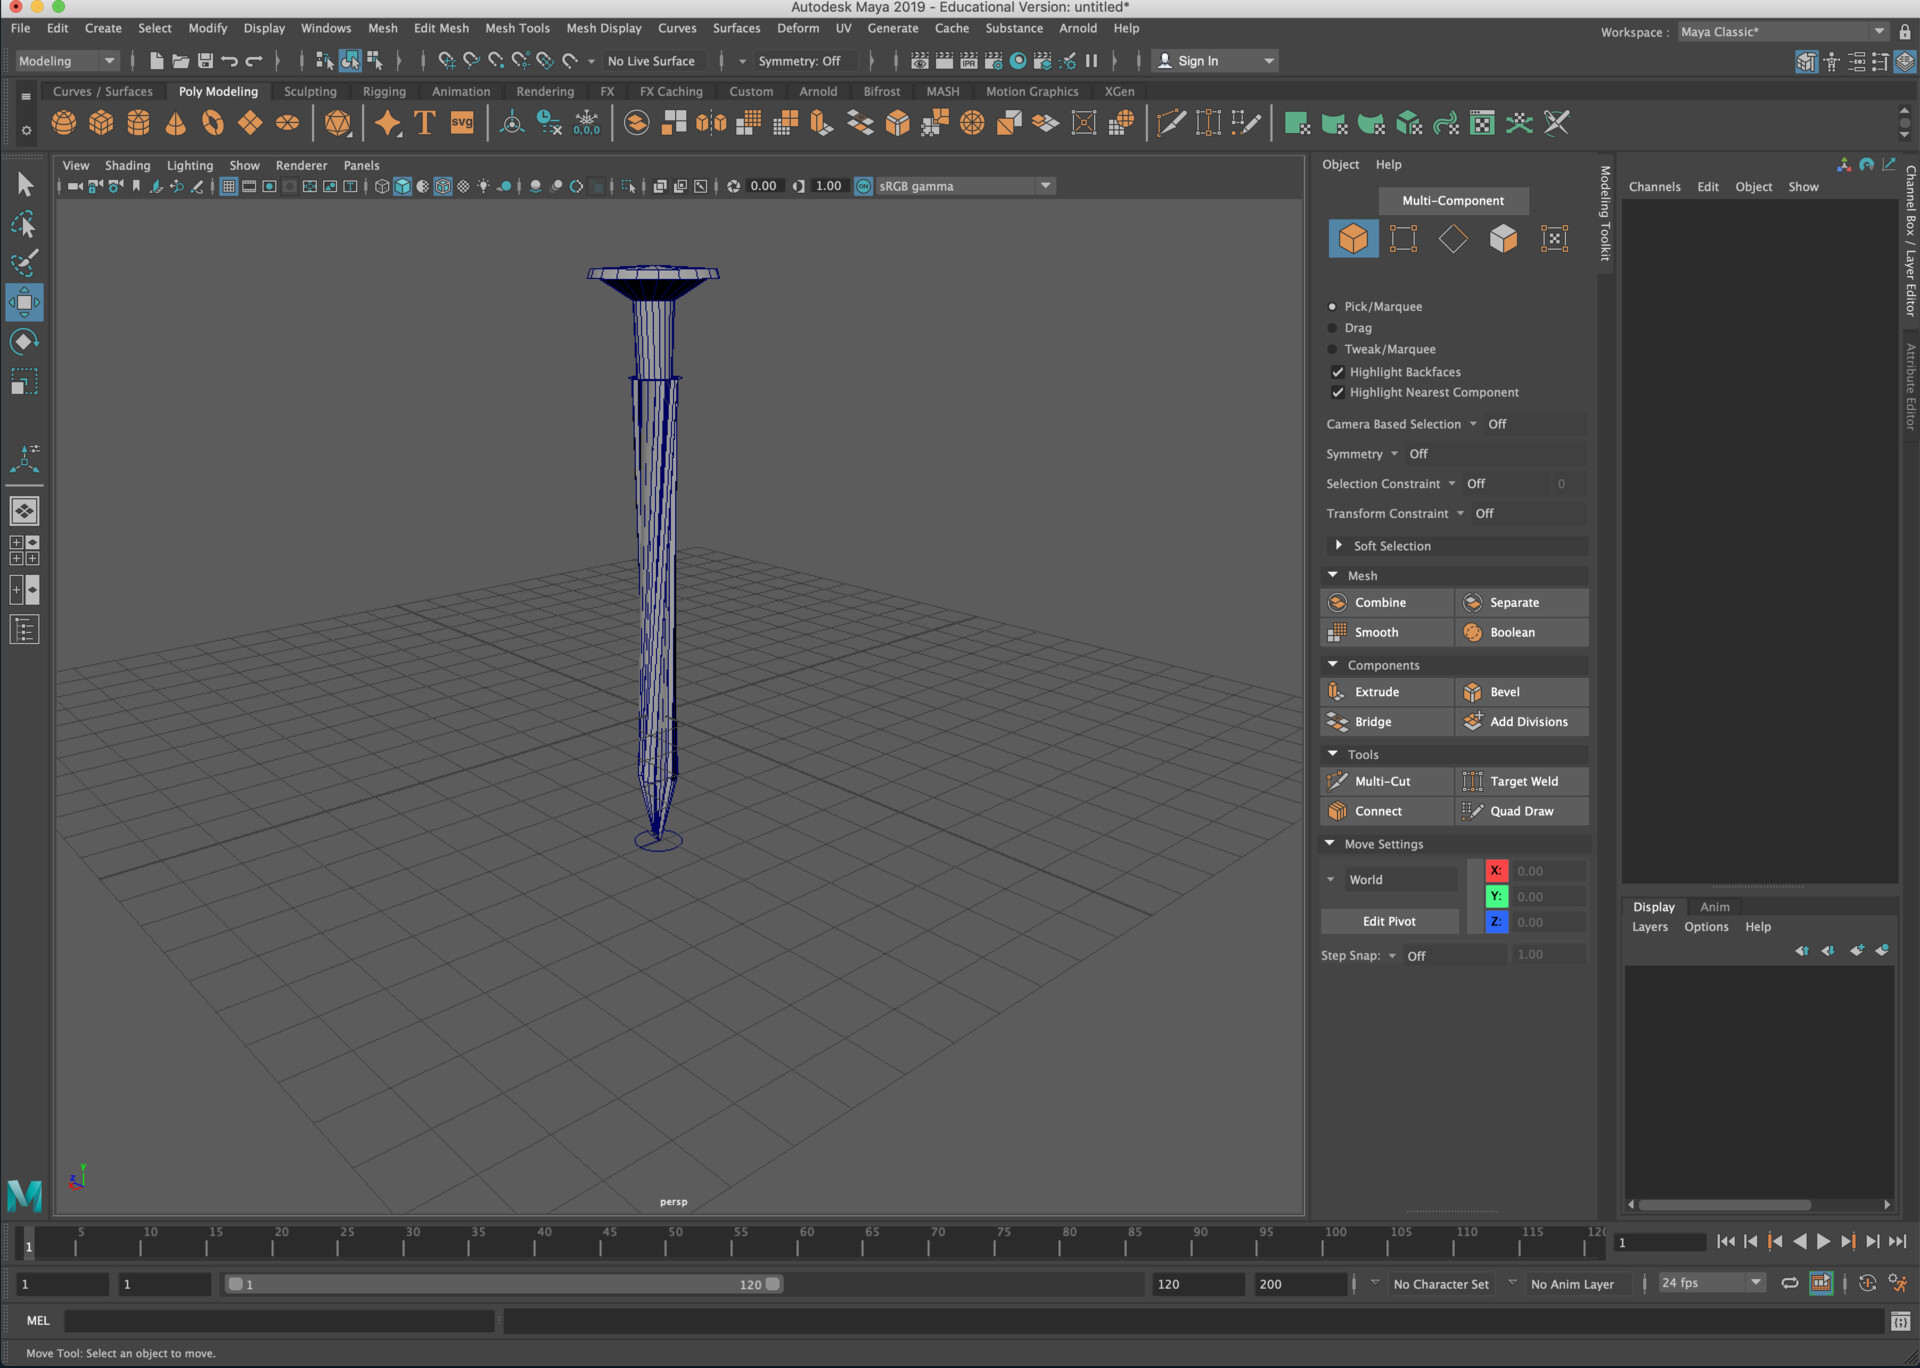Select the Move tool in the toolbox
The width and height of the screenshot is (1920, 1368).
click(x=24, y=302)
